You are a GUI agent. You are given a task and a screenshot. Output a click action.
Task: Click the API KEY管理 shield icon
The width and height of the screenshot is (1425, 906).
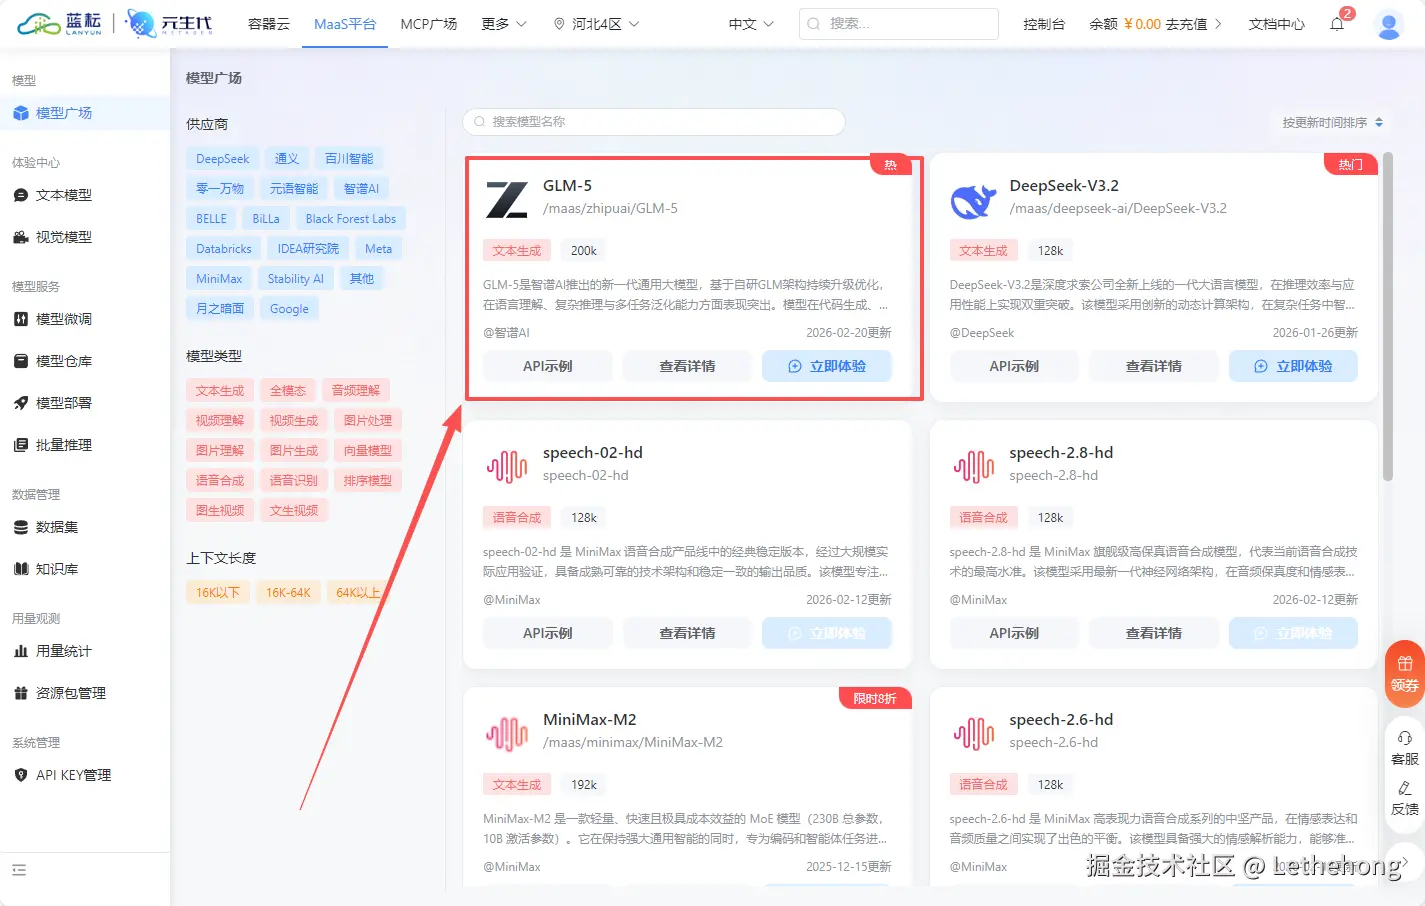coord(21,775)
